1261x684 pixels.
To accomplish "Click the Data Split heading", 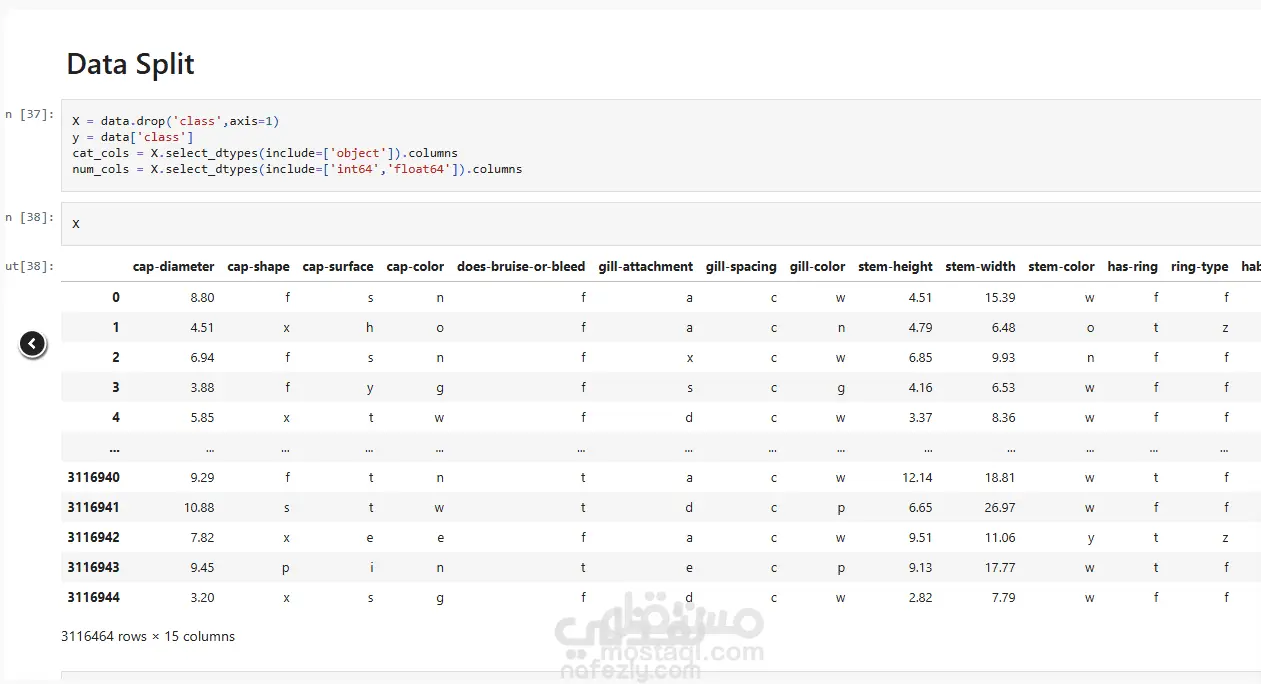I will click(130, 64).
